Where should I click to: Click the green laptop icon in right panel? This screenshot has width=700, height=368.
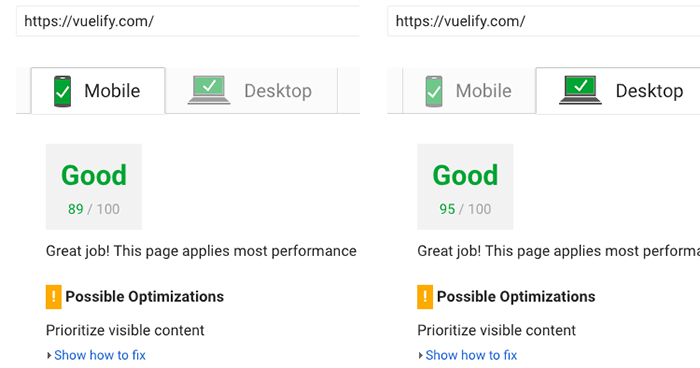pyautogui.click(x=580, y=90)
